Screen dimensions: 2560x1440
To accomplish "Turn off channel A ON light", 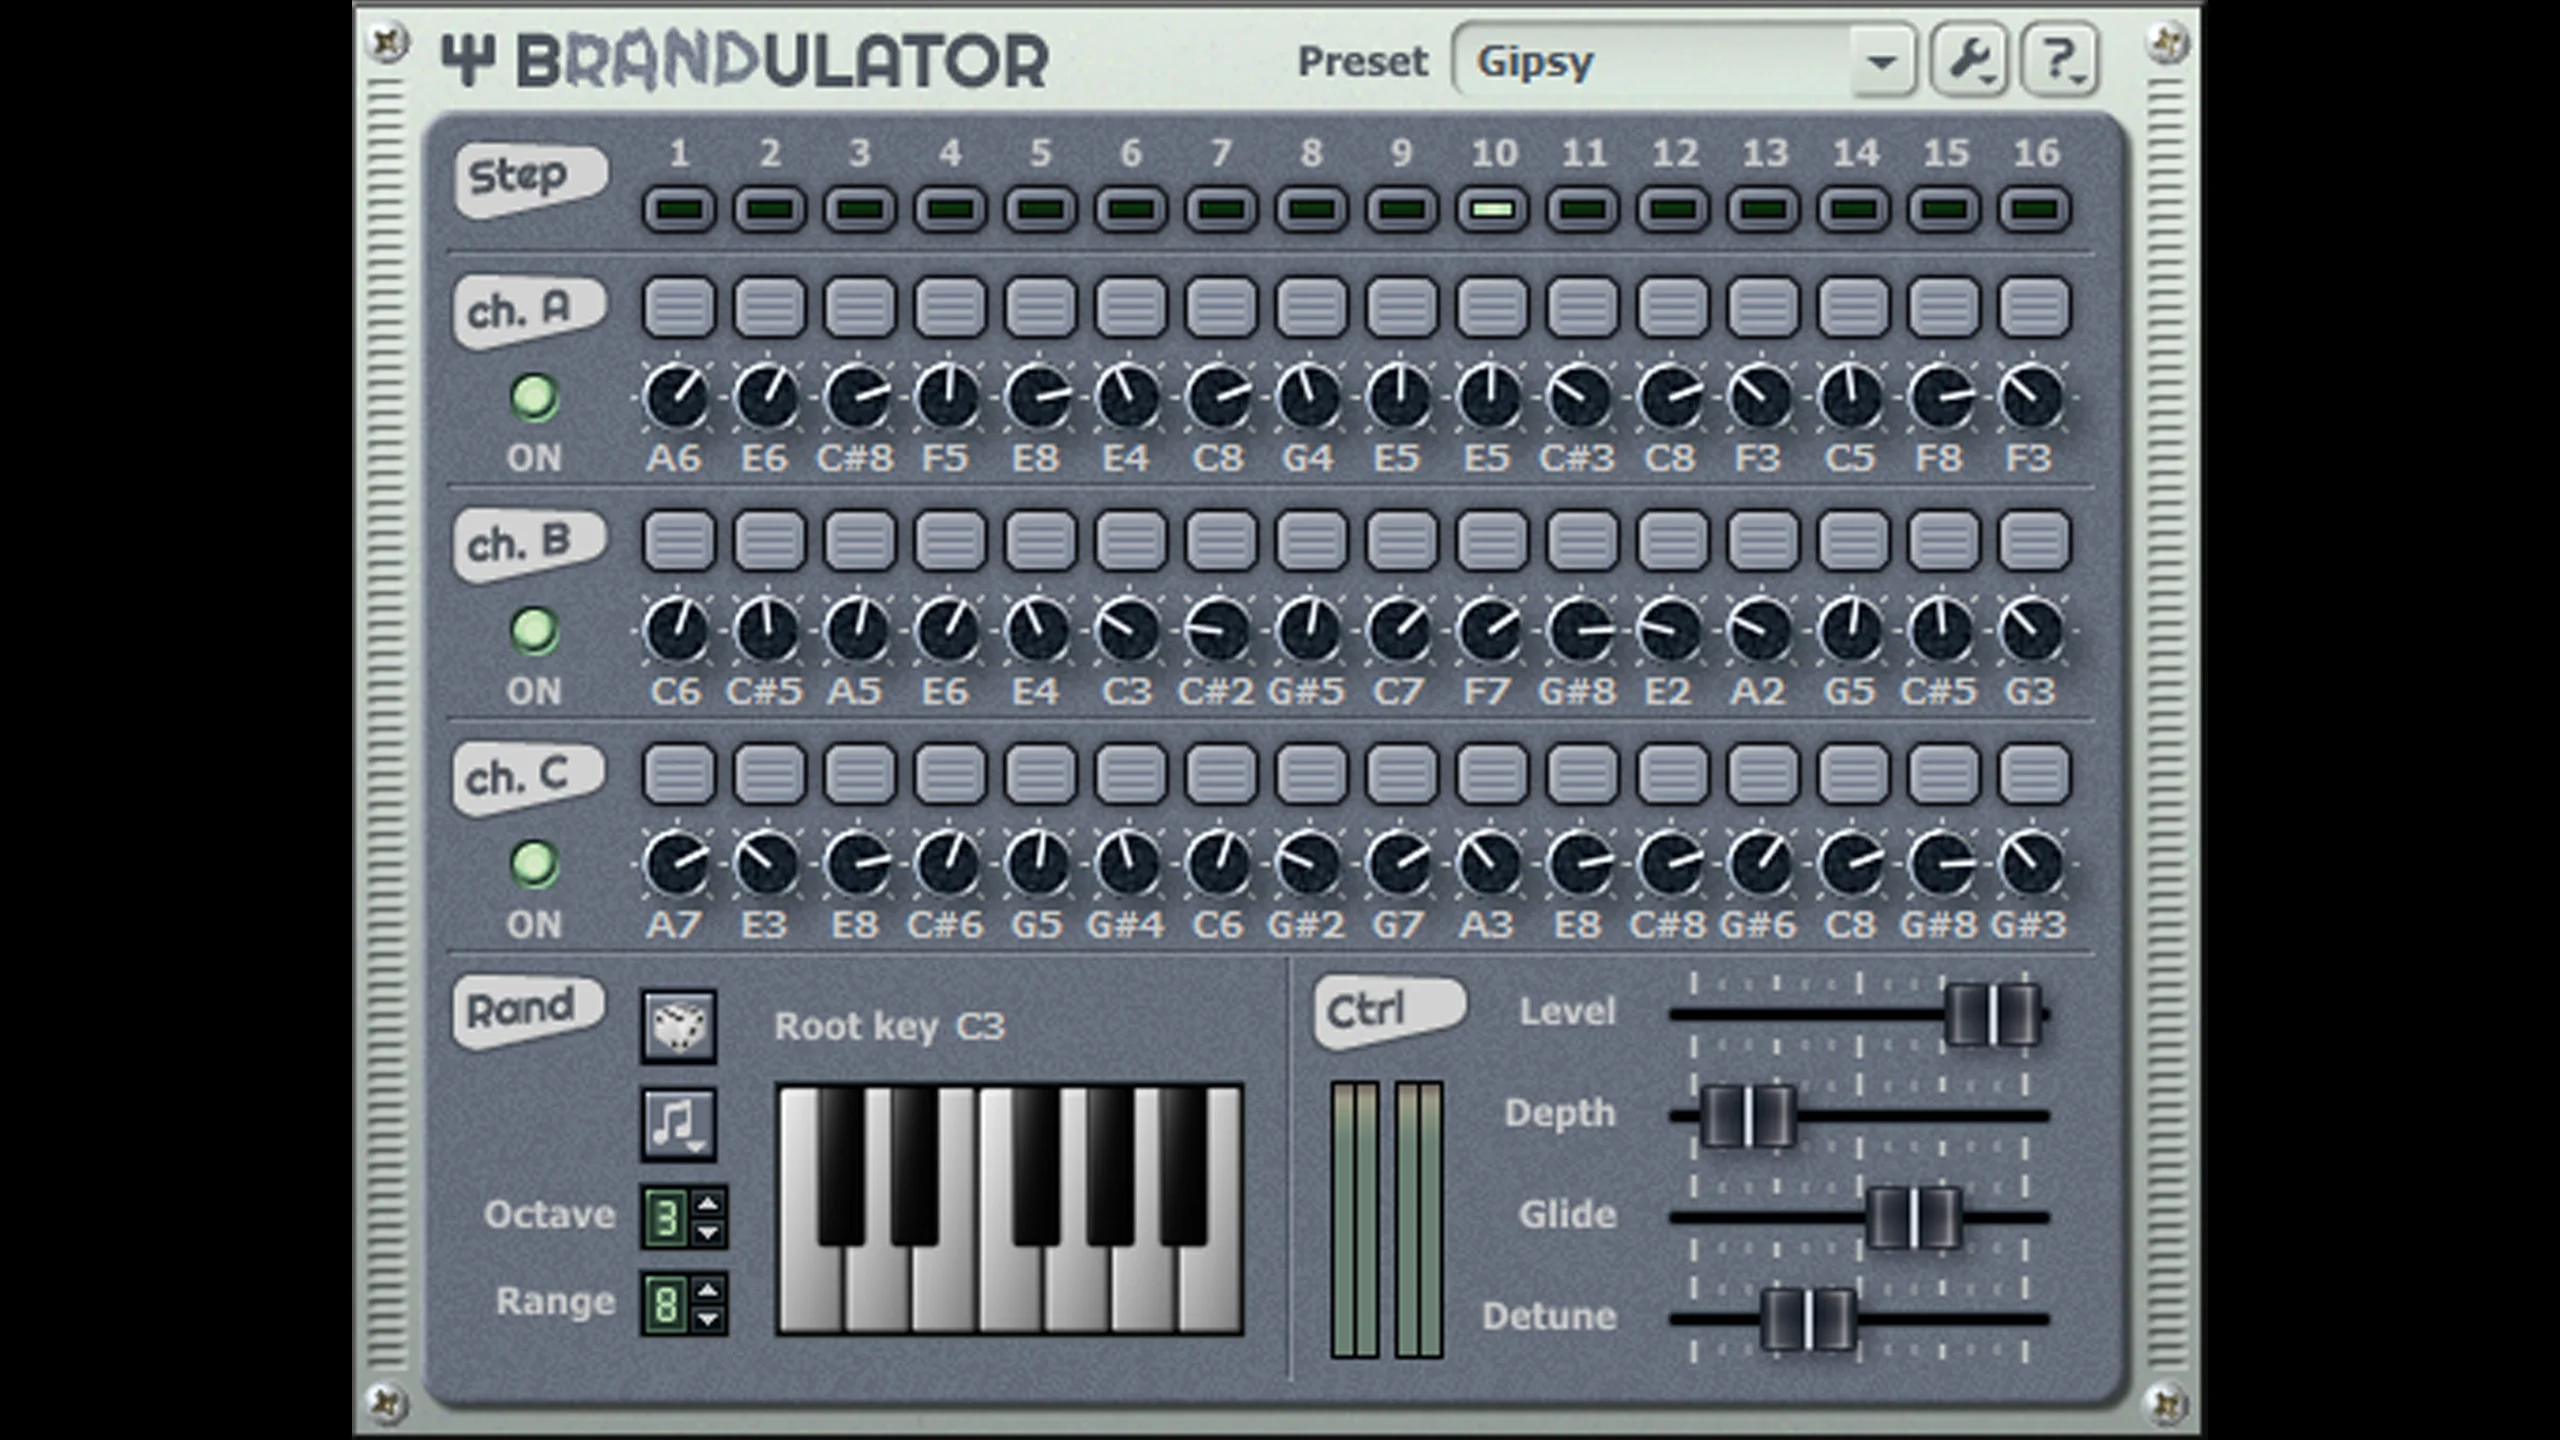I will (534, 397).
